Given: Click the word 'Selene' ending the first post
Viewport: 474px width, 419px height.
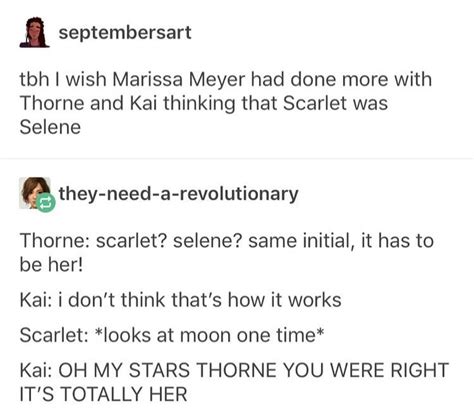Looking at the screenshot, I should click(x=50, y=127).
